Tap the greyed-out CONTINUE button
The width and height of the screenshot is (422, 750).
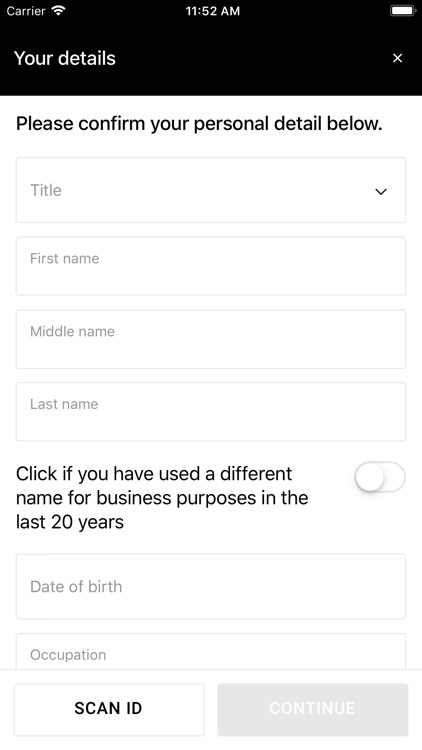pos(313,709)
